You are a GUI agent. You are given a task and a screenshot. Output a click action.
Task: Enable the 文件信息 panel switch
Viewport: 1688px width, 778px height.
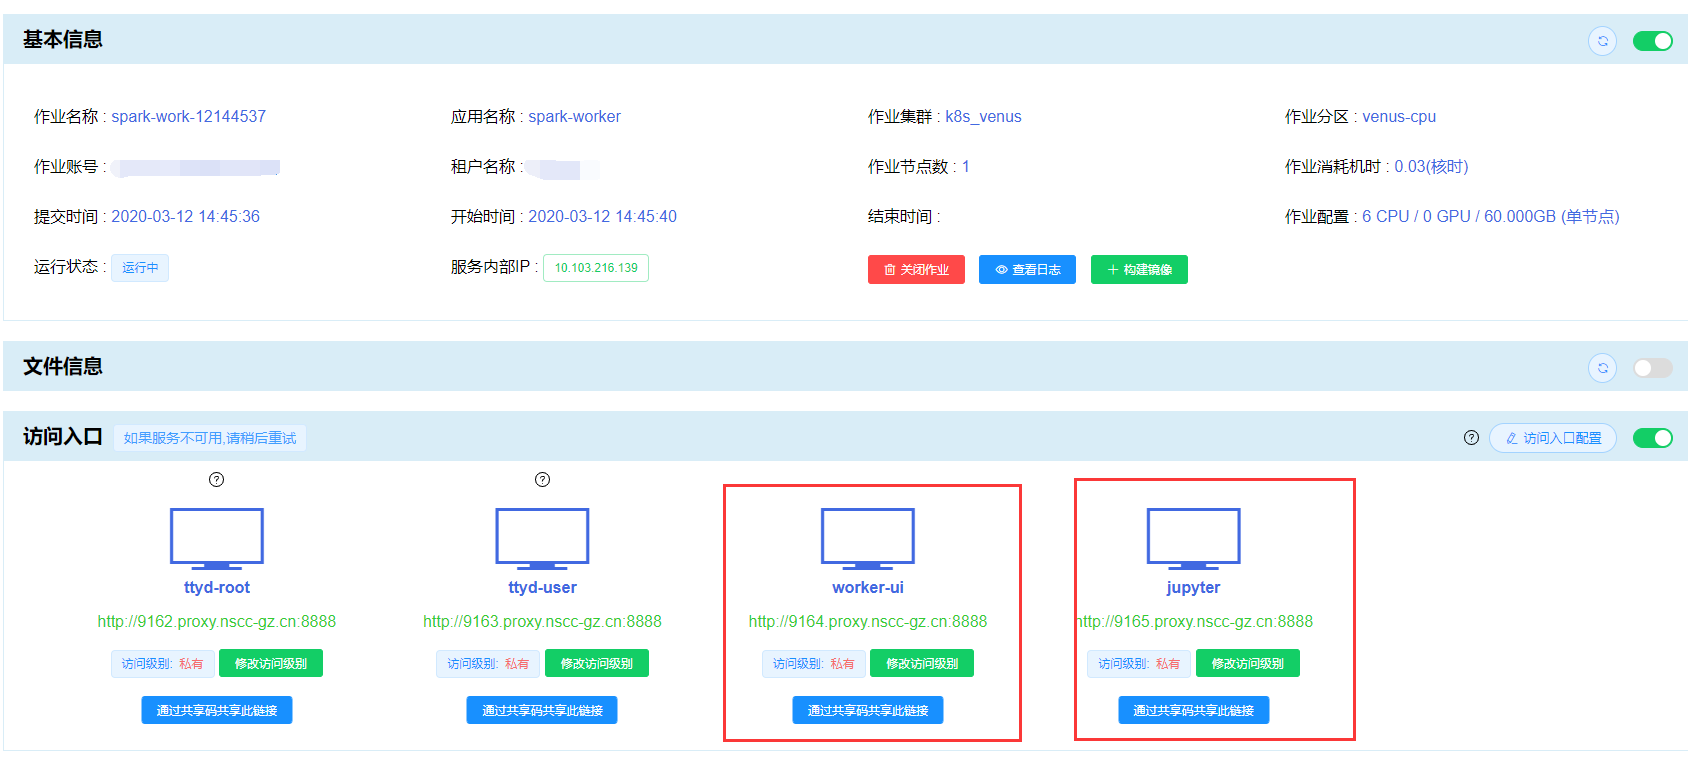(x=1652, y=368)
